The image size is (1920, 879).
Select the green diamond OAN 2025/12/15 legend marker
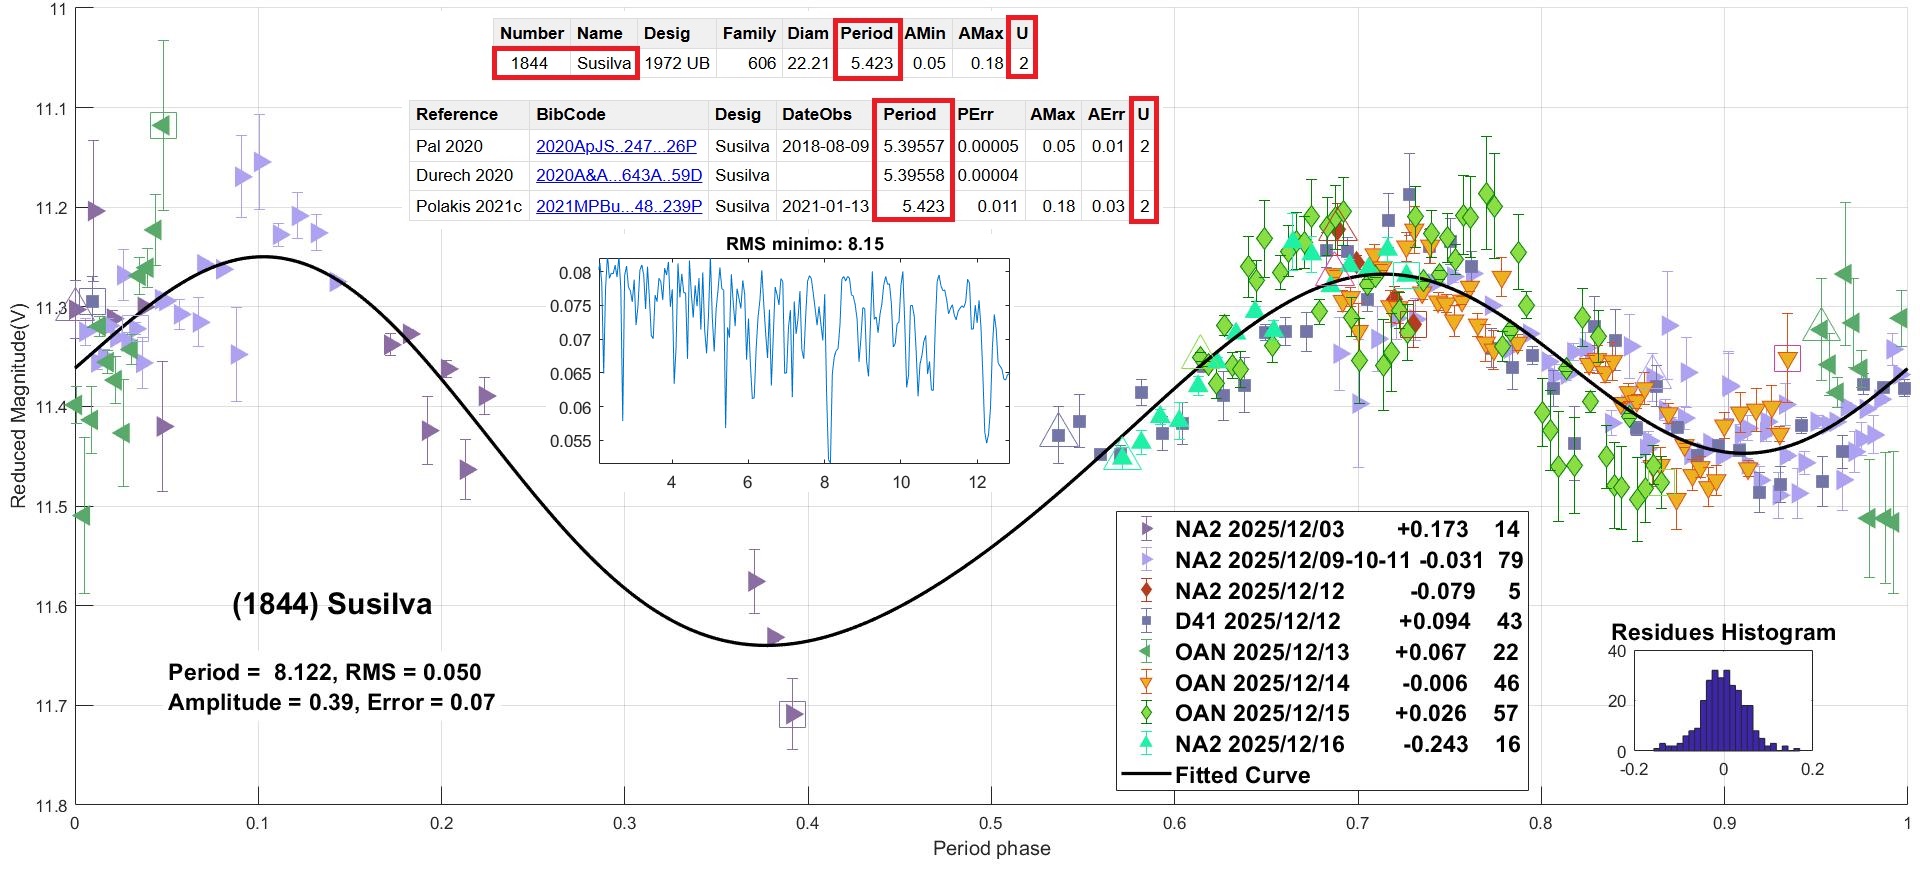(1147, 713)
